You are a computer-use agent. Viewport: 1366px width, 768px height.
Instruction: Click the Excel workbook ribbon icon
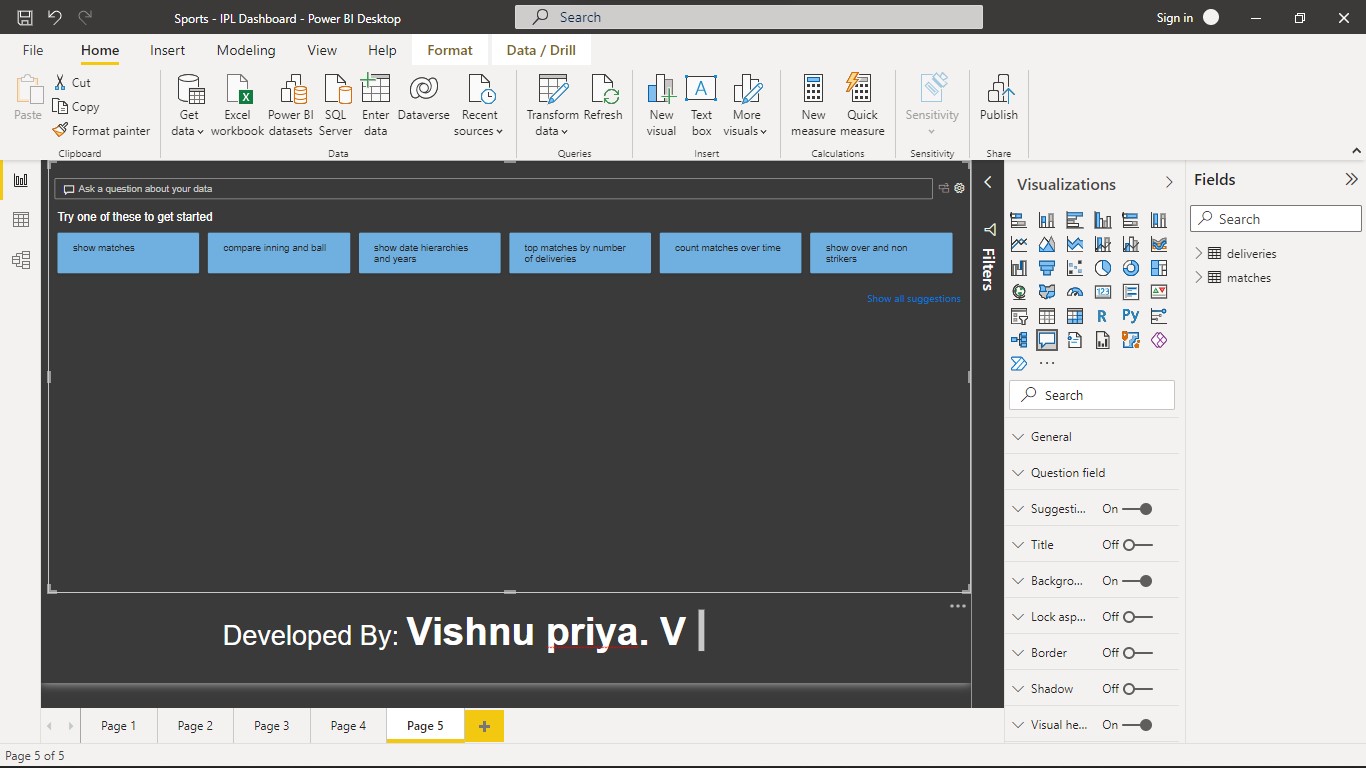pyautogui.click(x=237, y=104)
